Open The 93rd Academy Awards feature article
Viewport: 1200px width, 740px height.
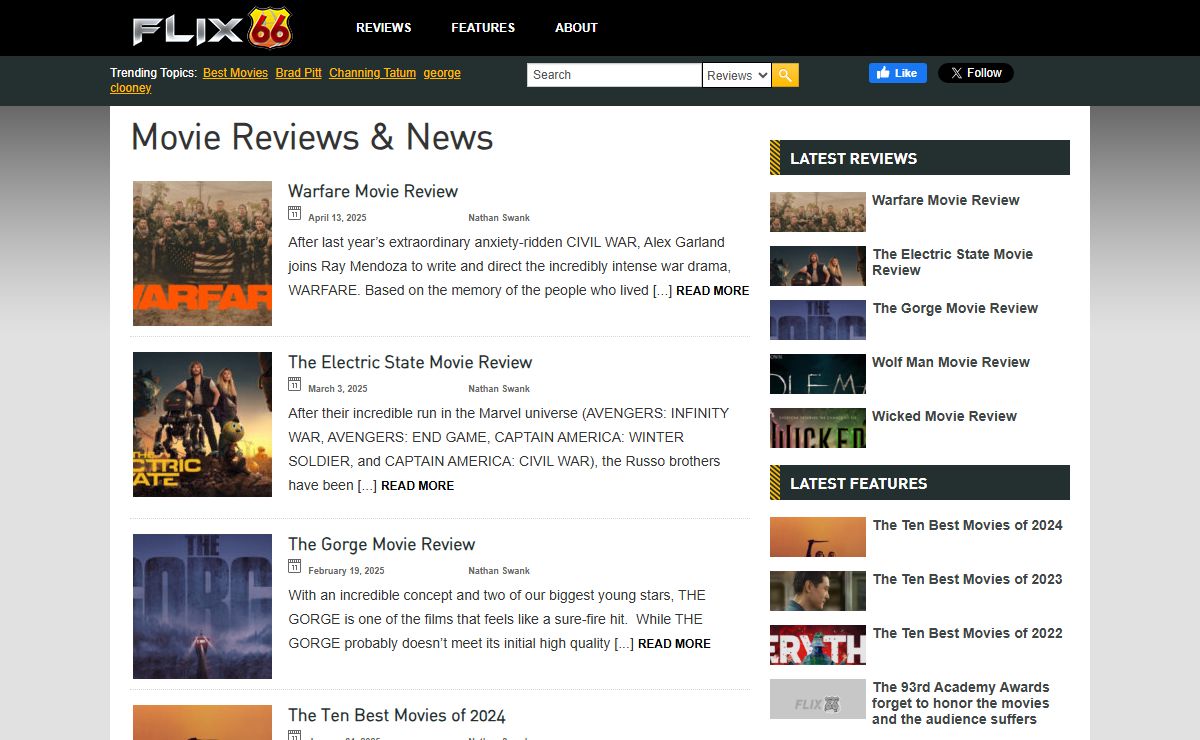pos(961,703)
